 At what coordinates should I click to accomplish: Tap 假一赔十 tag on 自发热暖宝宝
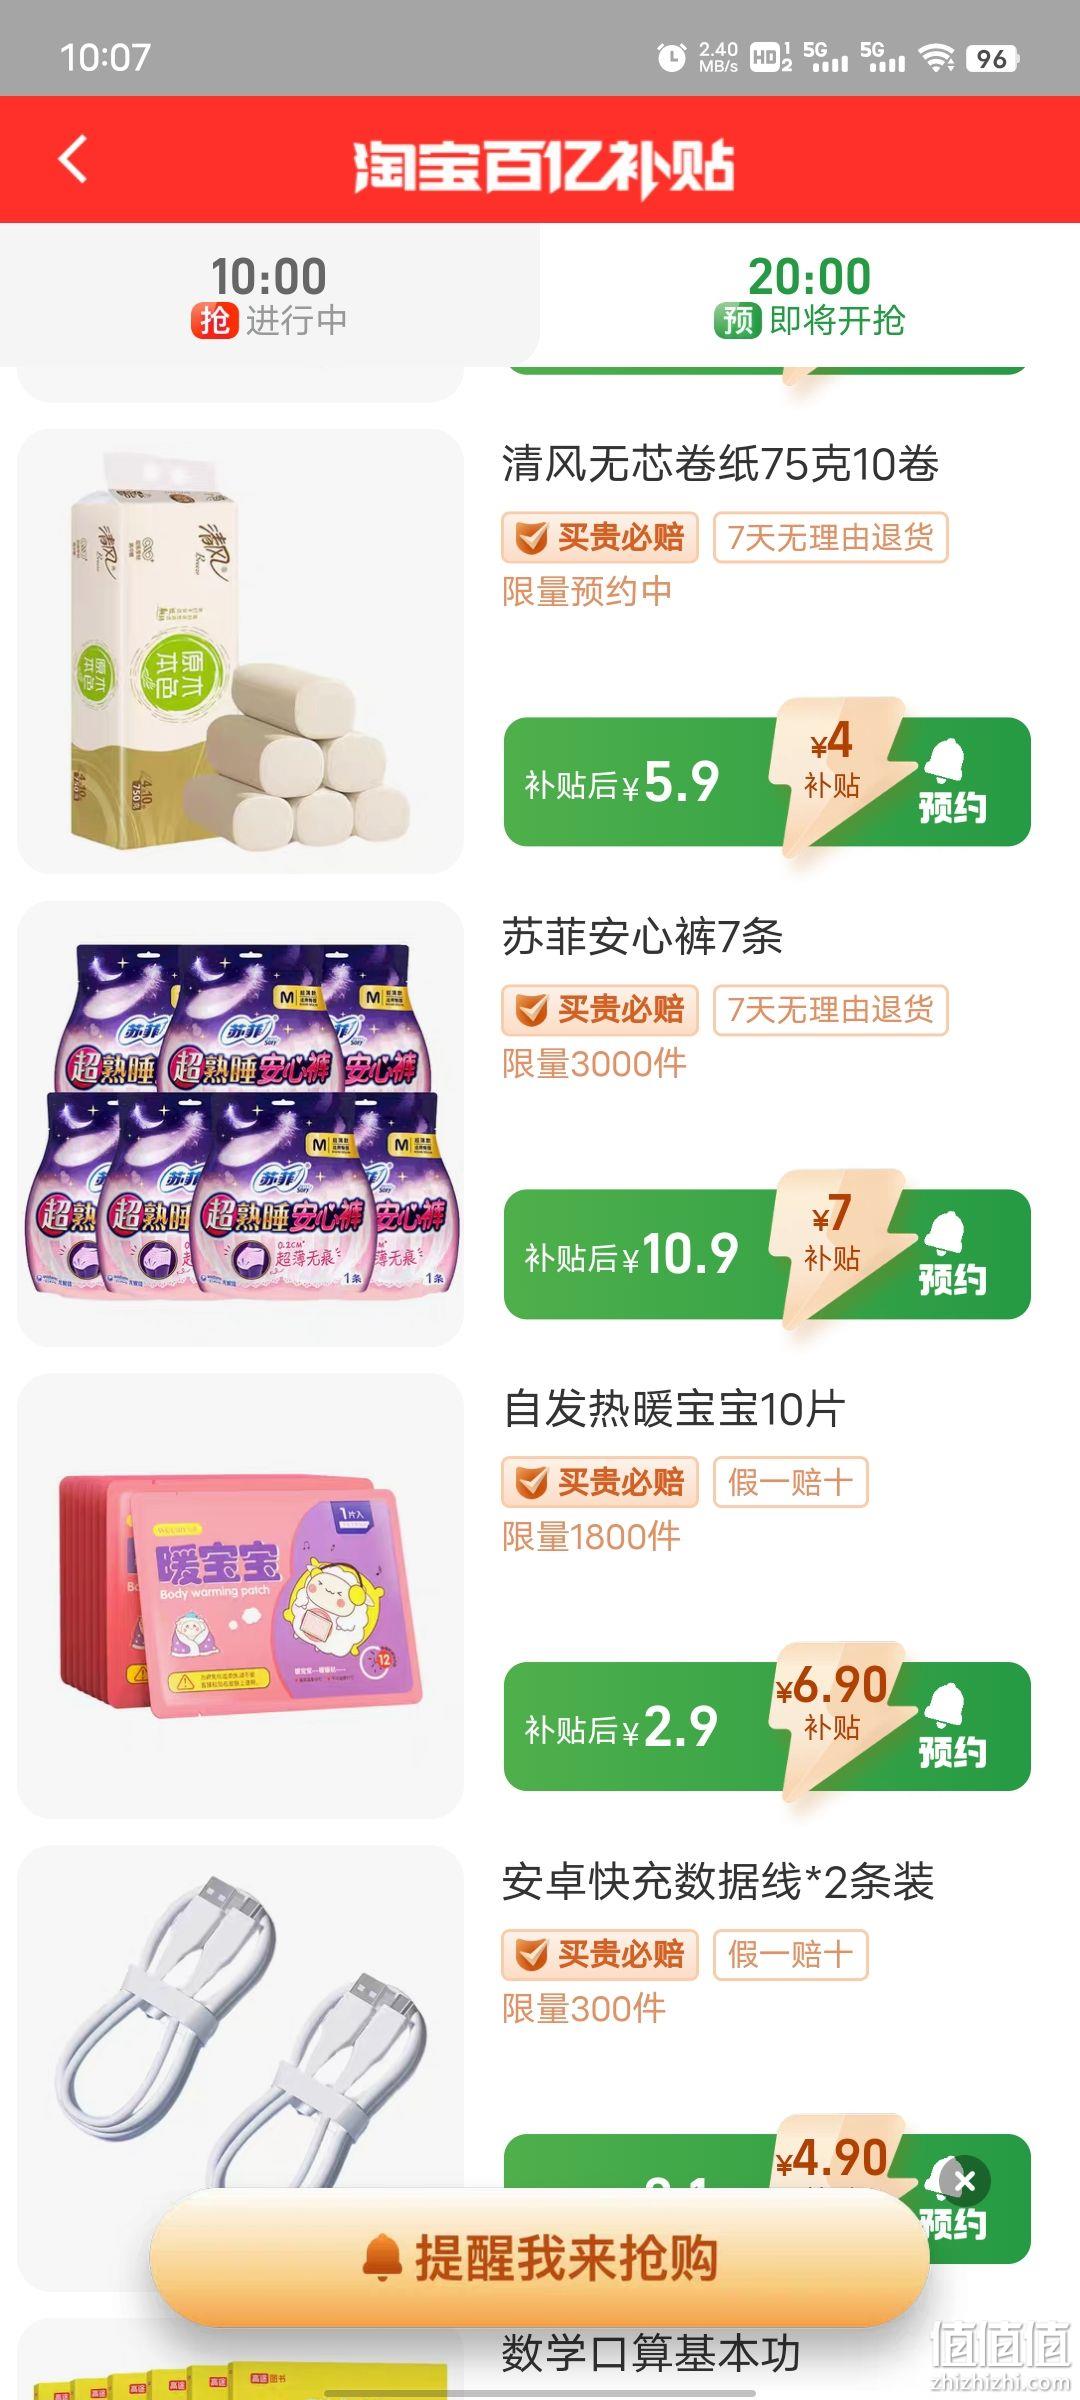(x=790, y=1482)
